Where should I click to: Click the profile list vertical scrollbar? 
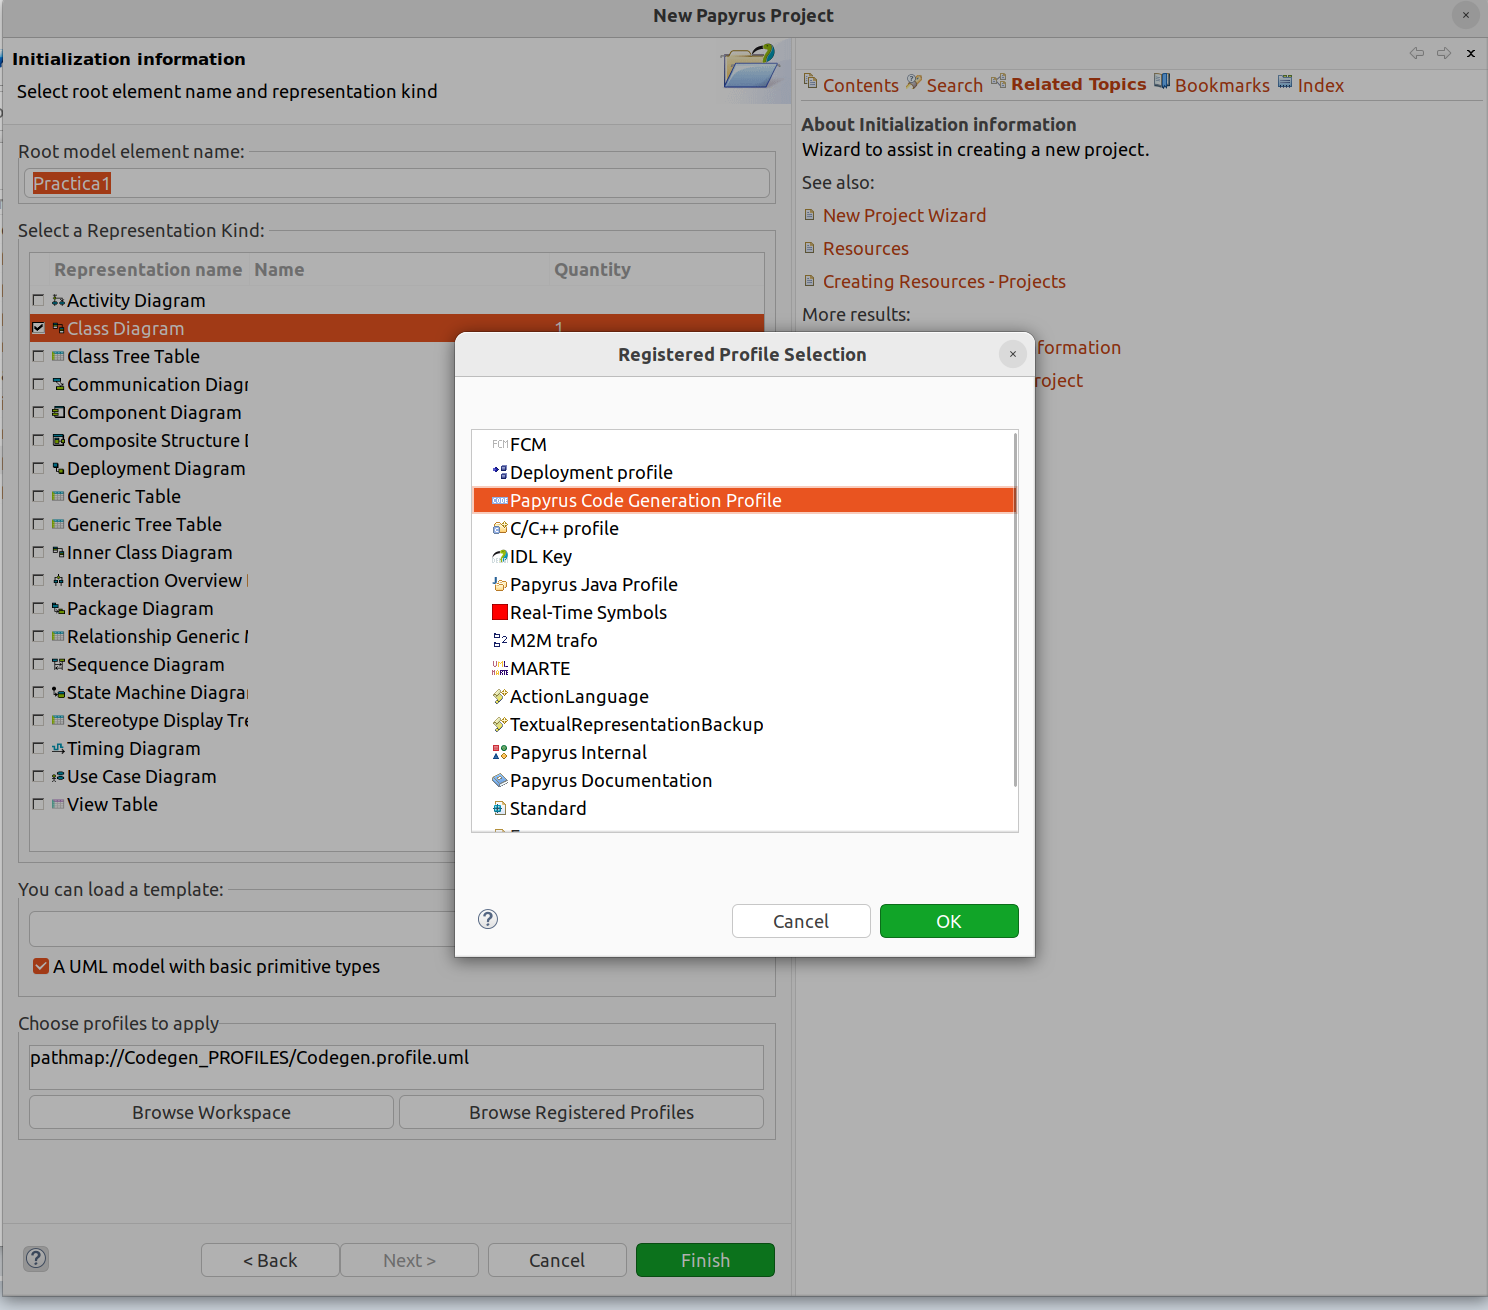pos(1015,610)
